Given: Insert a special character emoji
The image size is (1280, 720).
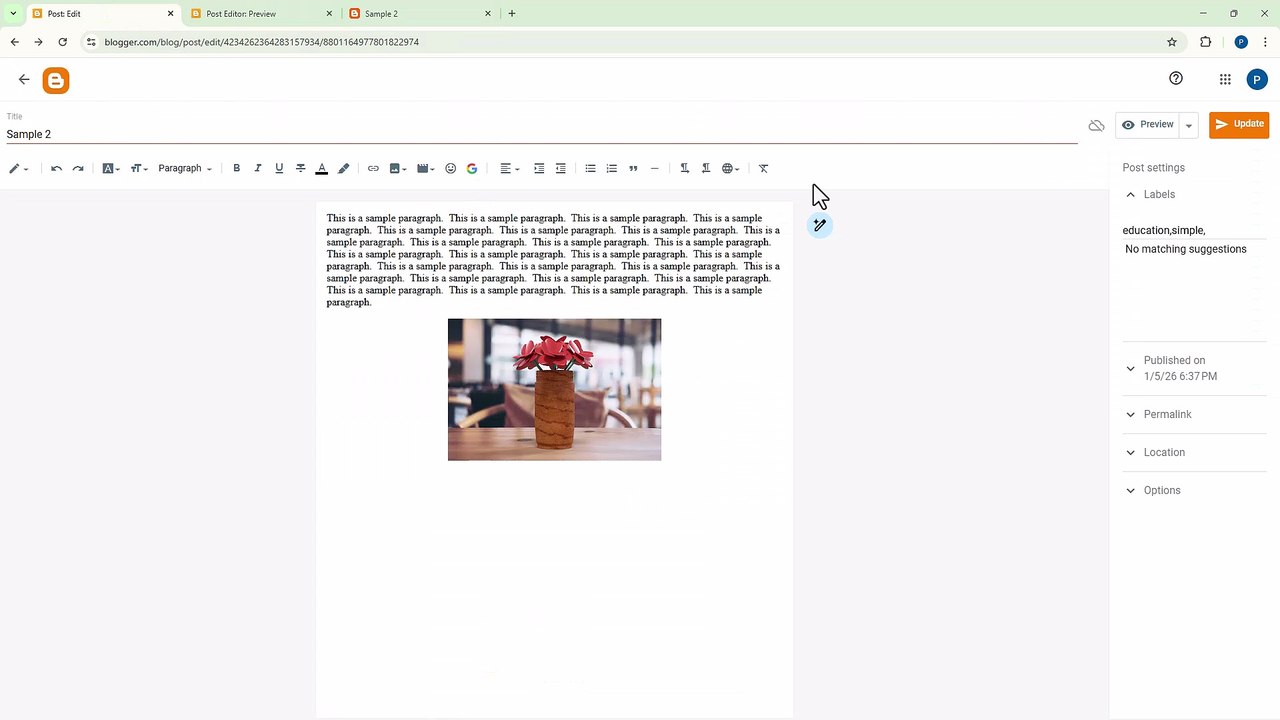Looking at the screenshot, I should [450, 168].
